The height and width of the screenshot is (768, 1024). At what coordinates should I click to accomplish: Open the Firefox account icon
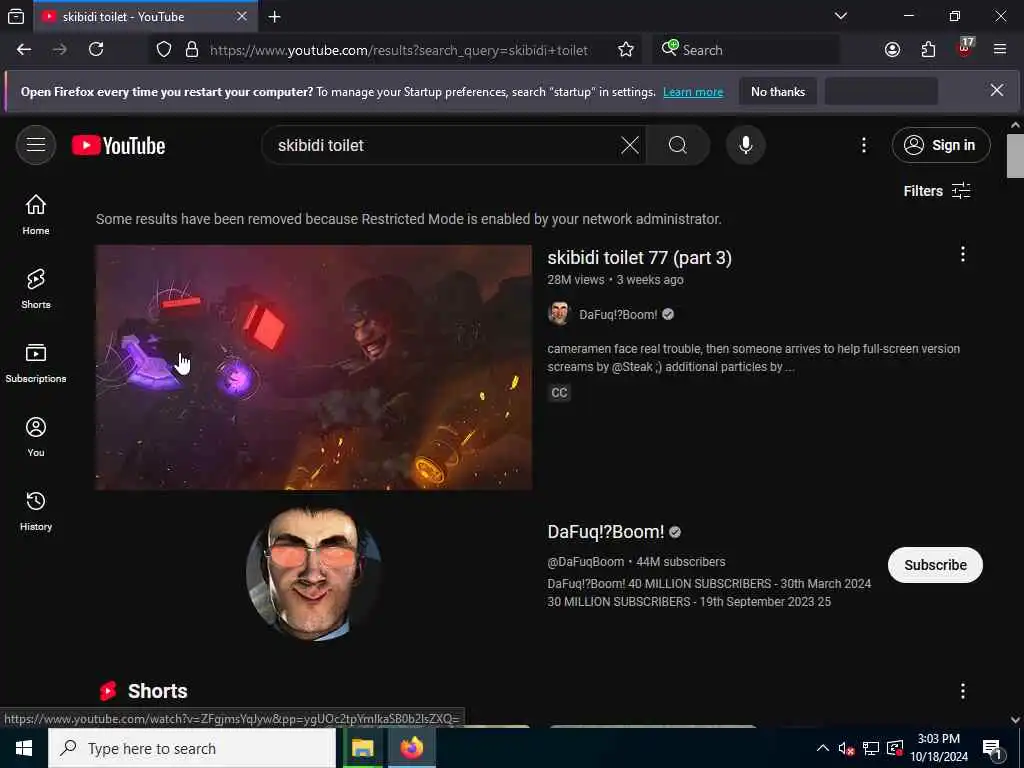(x=892, y=50)
